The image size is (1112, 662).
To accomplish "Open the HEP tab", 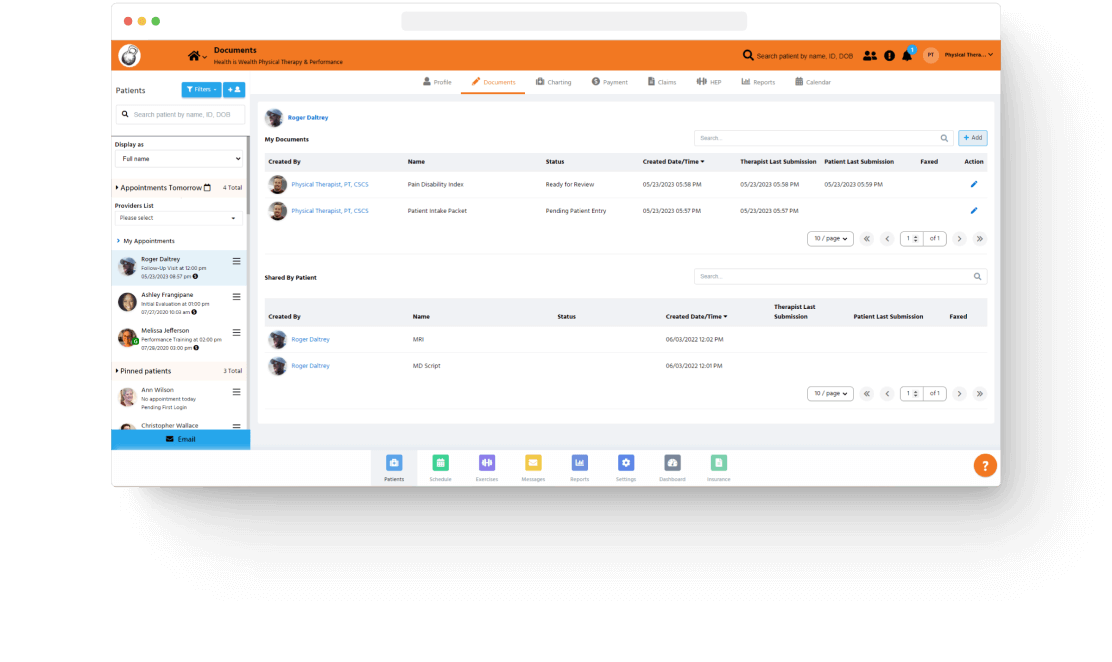I will [709, 82].
